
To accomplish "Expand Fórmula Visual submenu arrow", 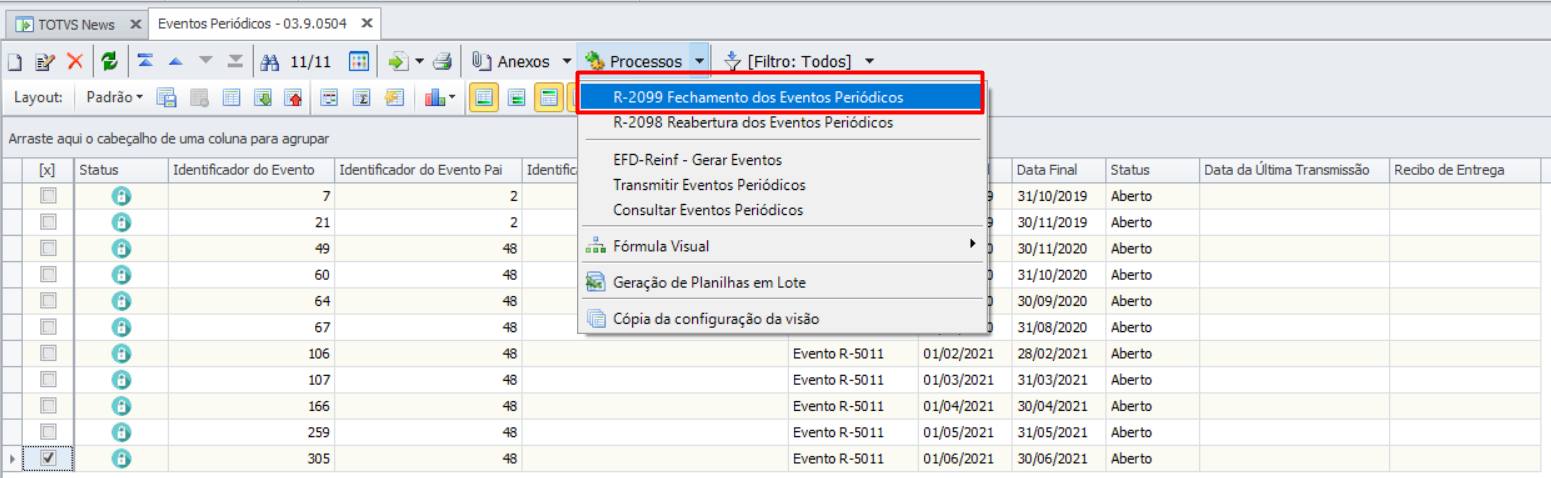I will coord(972,245).
